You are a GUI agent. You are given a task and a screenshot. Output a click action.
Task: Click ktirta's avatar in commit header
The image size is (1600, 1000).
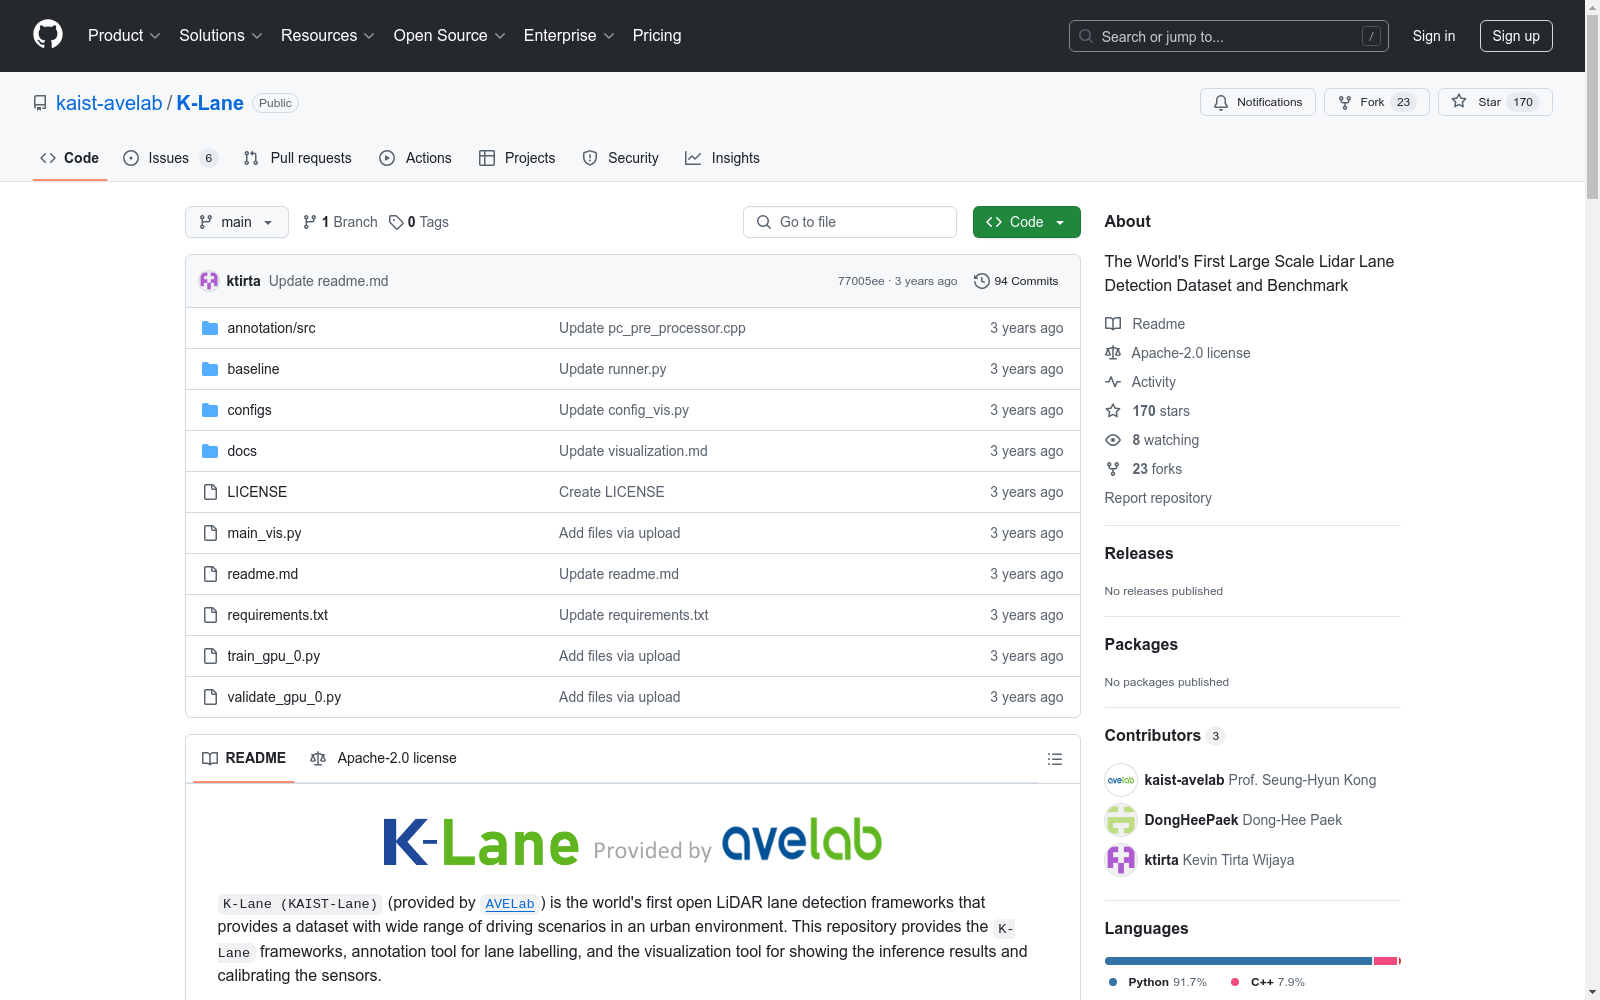pyautogui.click(x=209, y=281)
